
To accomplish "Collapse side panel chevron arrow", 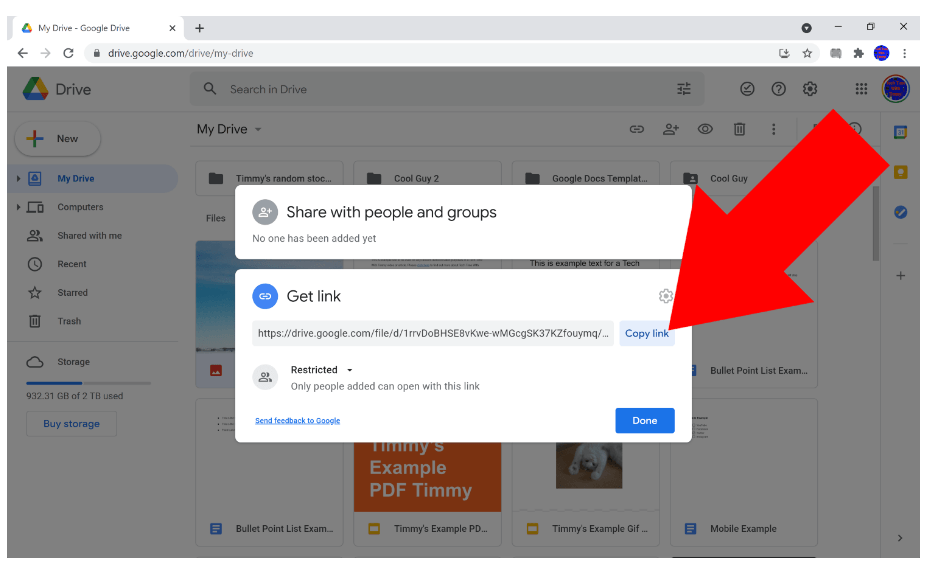I will 900,538.
